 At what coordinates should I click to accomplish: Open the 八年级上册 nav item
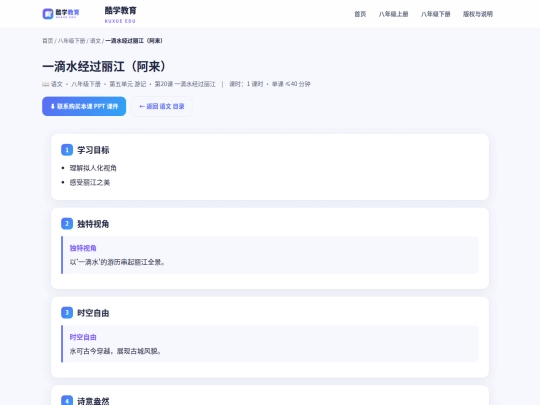[x=393, y=14]
